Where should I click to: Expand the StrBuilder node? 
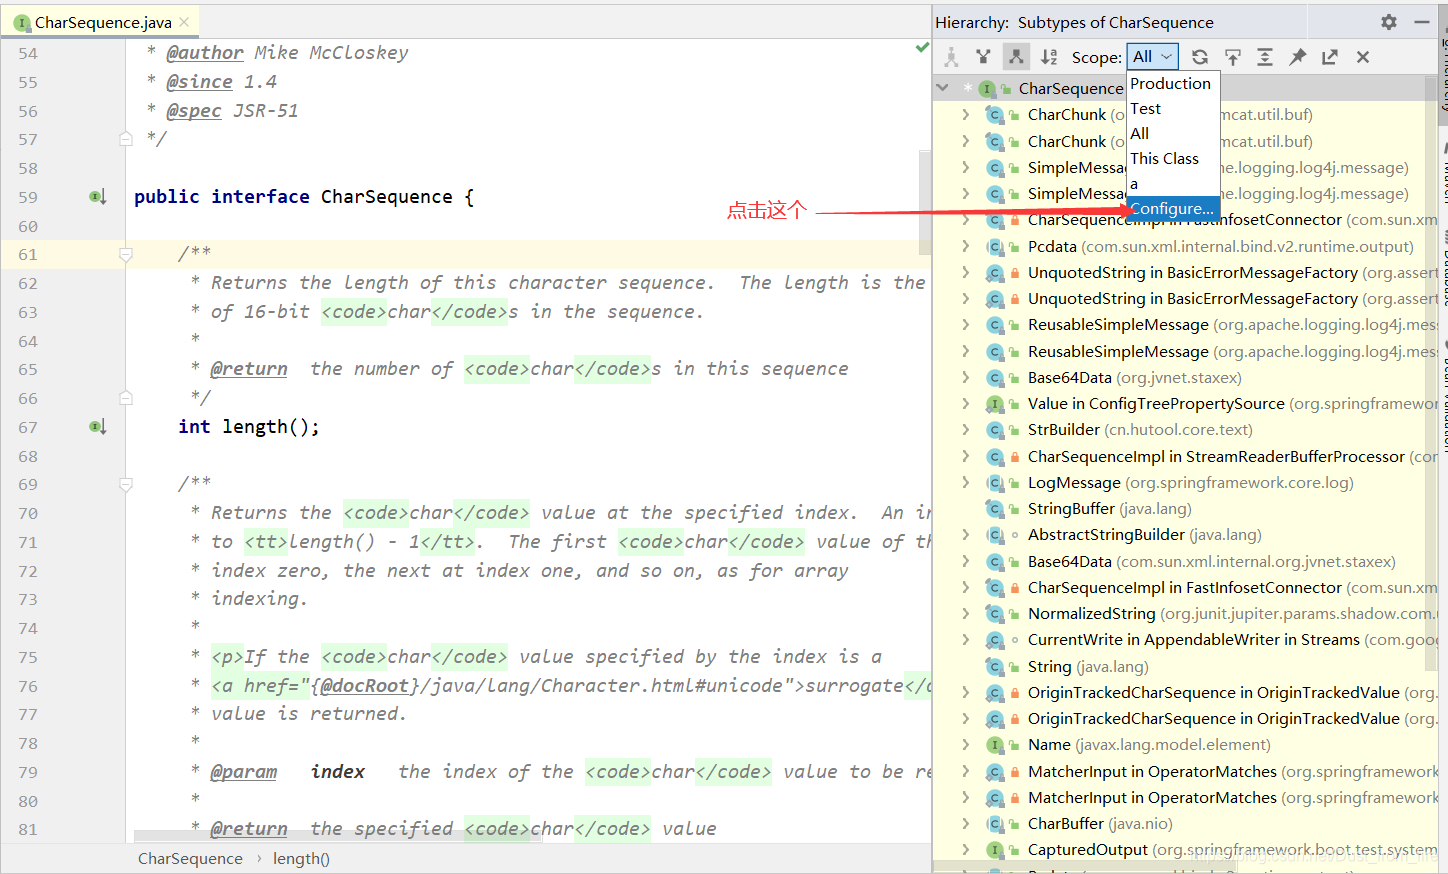click(965, 430)
